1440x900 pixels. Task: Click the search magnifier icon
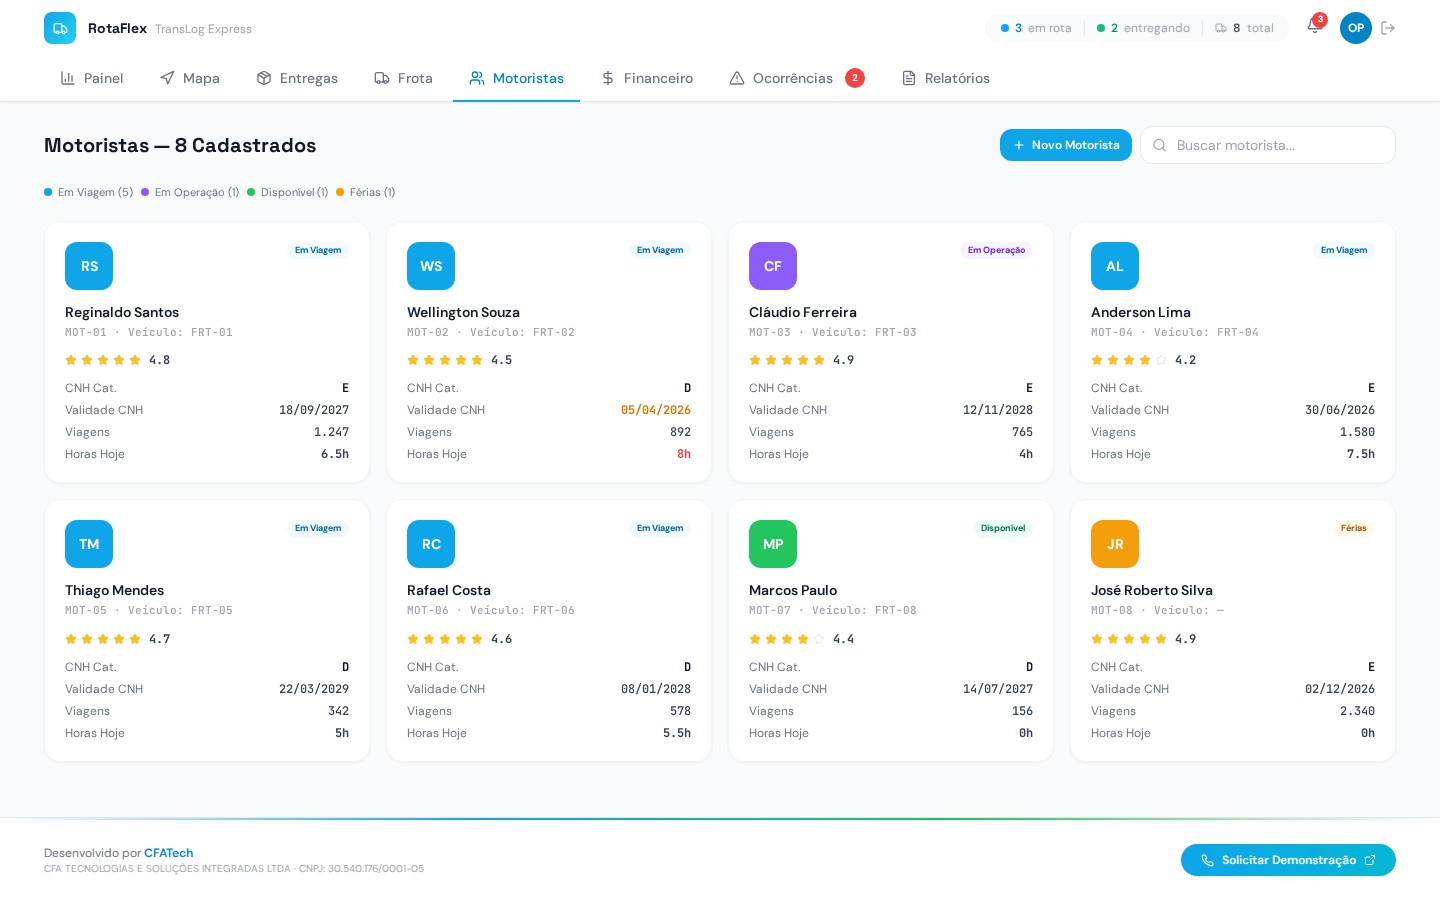pos(1159,145)
